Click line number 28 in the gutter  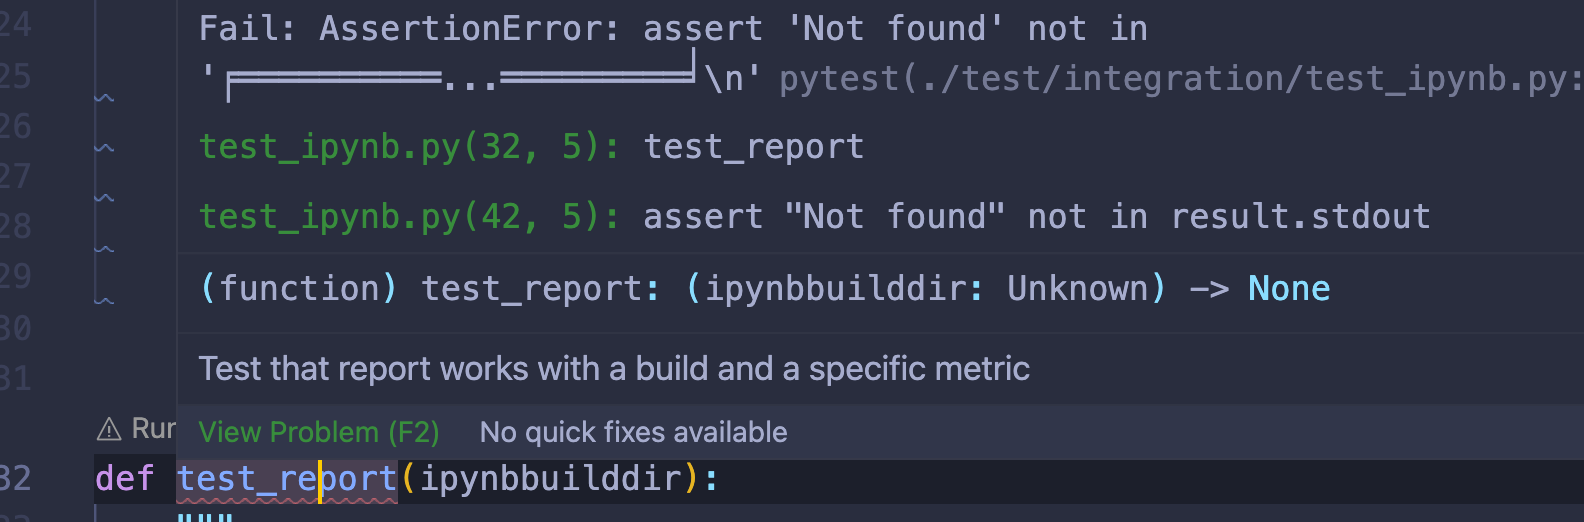point(16,226)
